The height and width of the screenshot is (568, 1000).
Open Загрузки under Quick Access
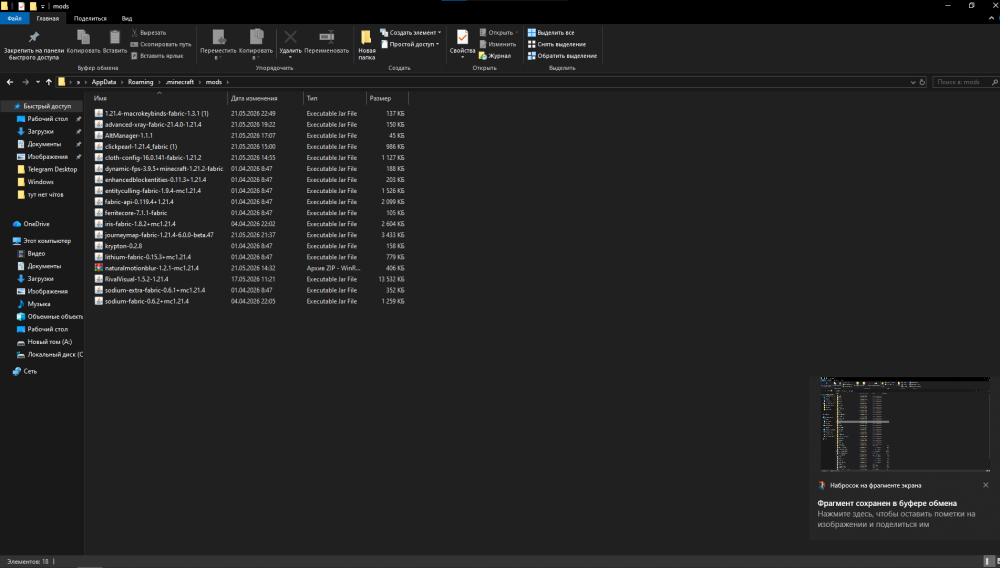click(x=40, y=131)
